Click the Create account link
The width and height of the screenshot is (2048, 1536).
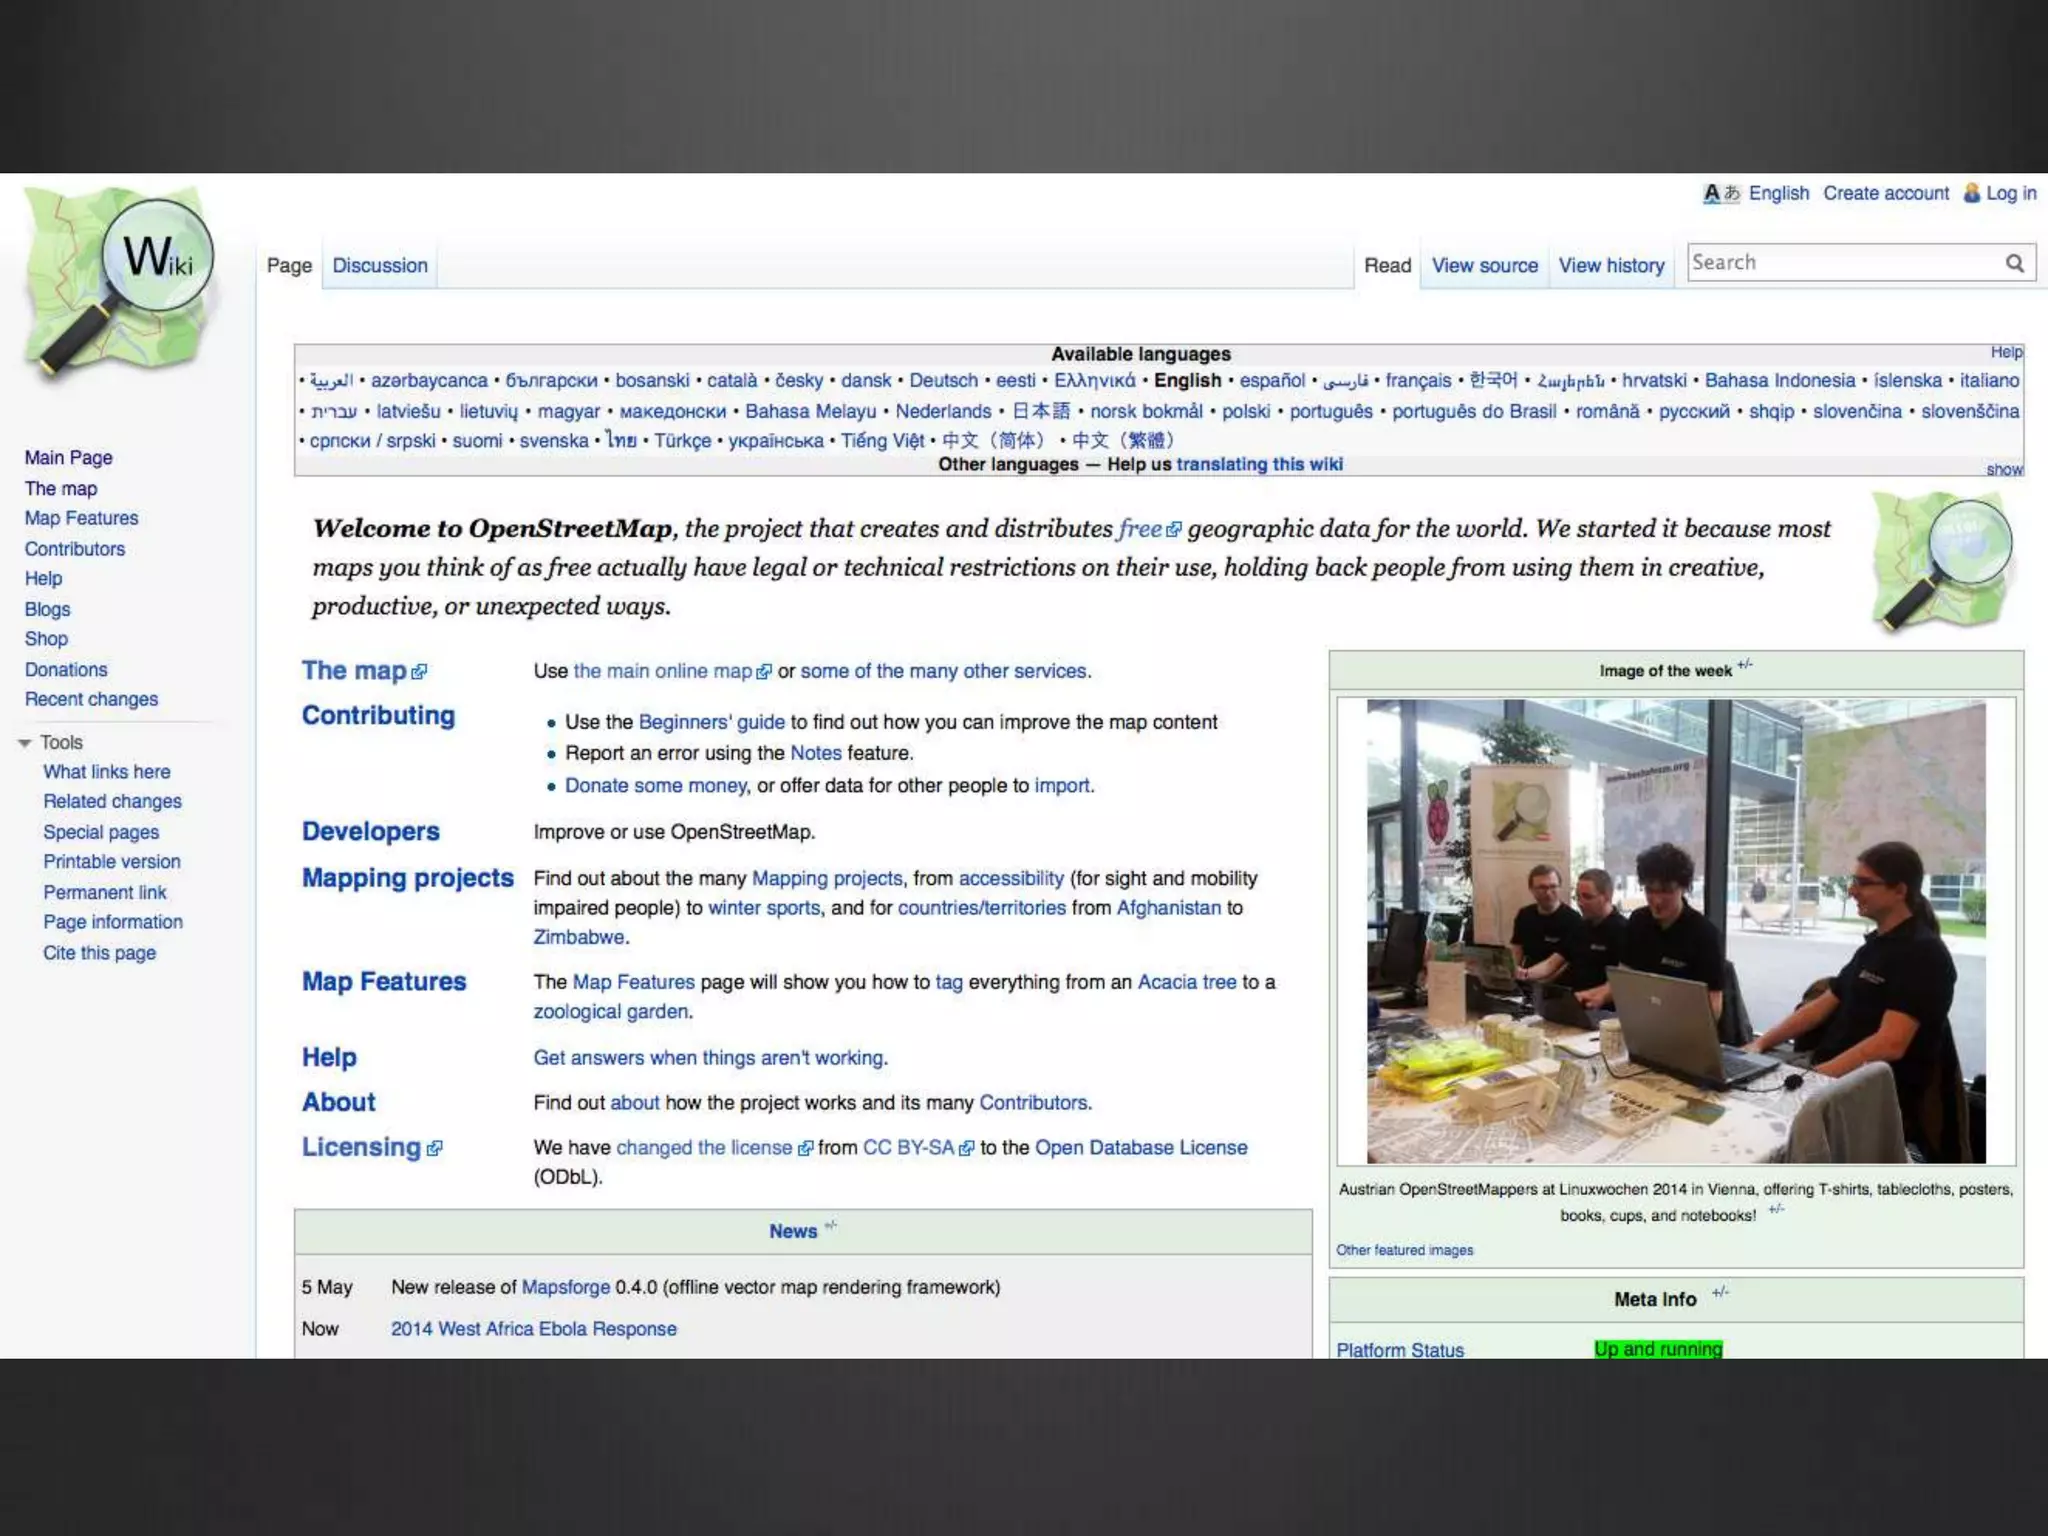[1885, 194]
